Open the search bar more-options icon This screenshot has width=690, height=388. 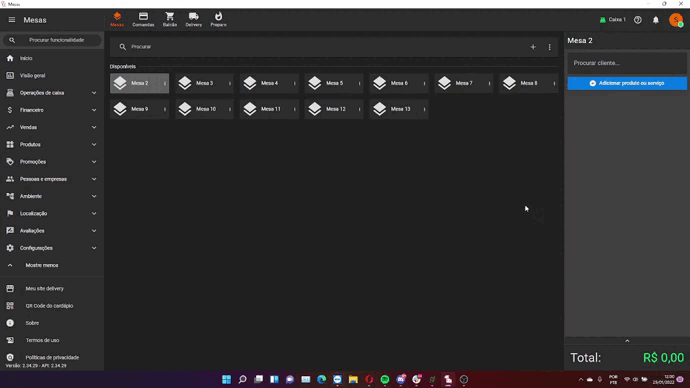pos(549,47)
